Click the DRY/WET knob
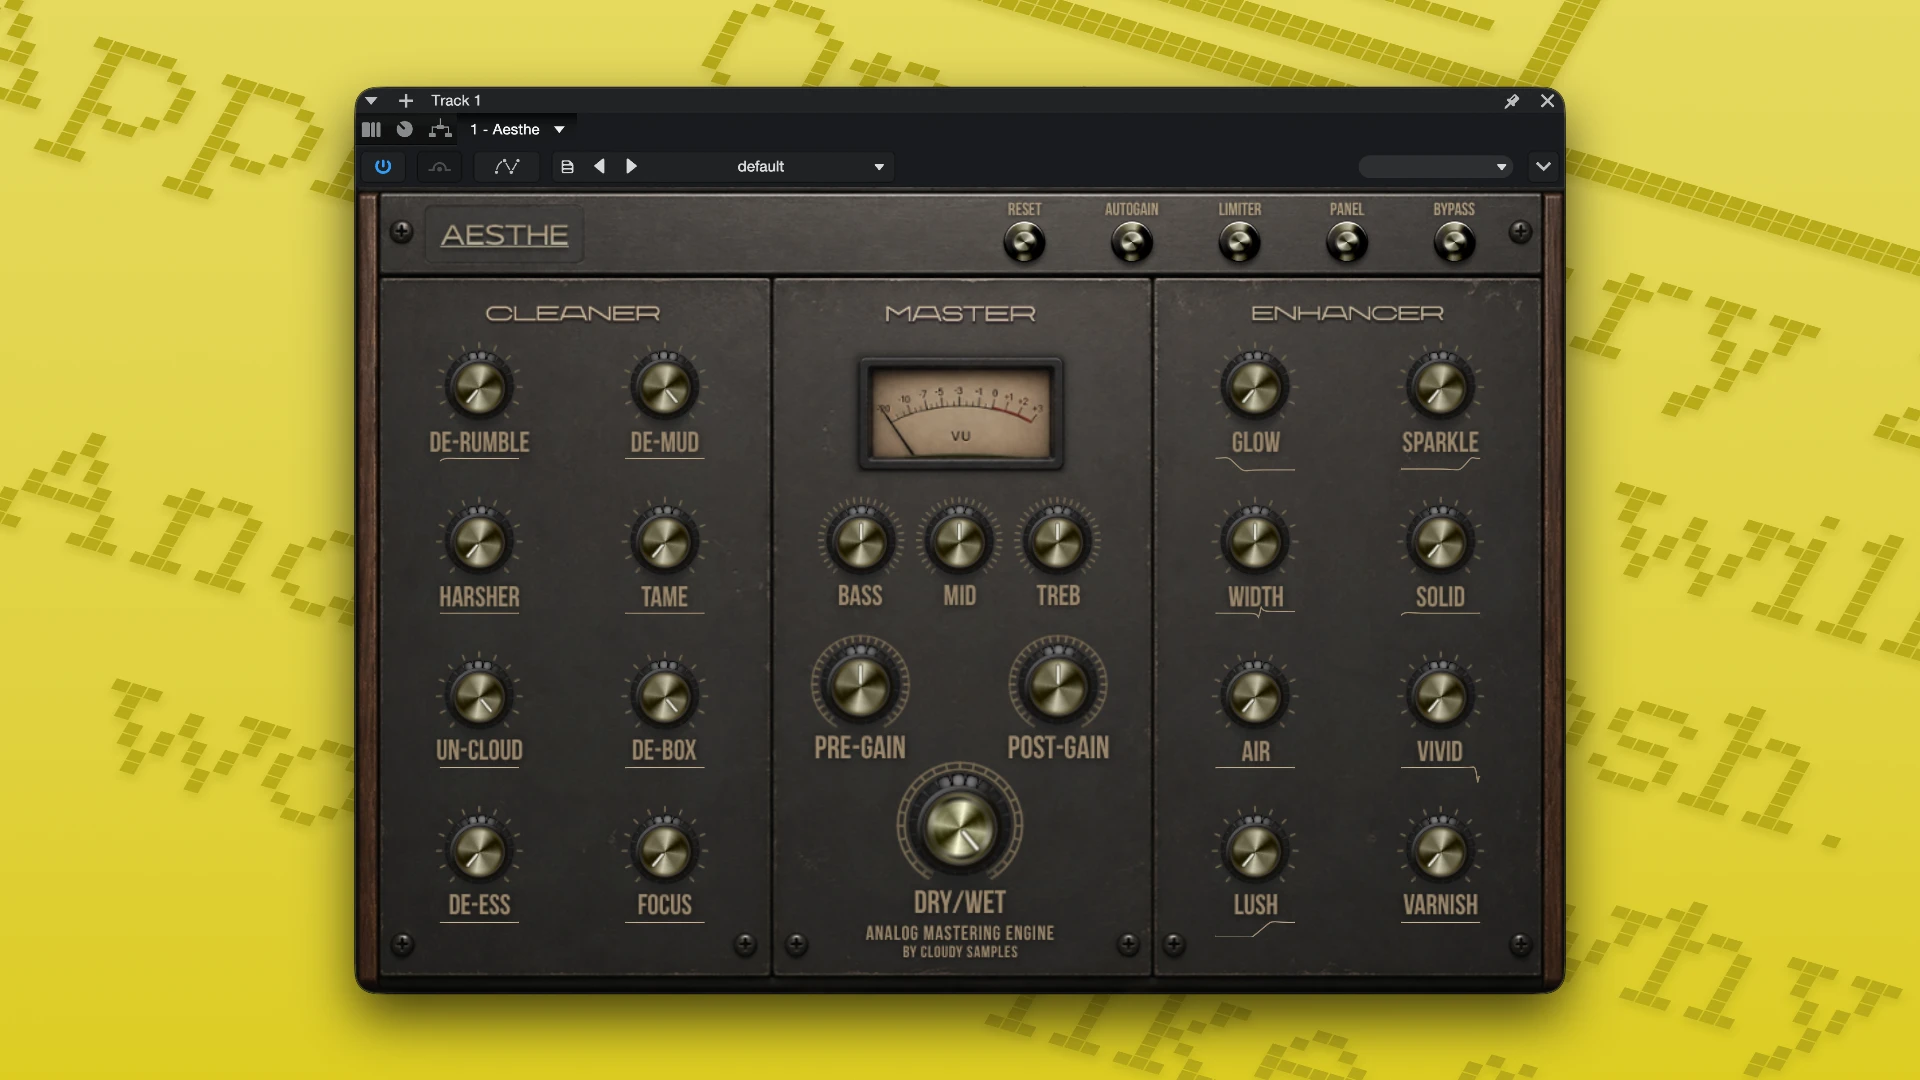Image resolution: width=1920 pixels, height=1080 pixels. tap(960, 827)
